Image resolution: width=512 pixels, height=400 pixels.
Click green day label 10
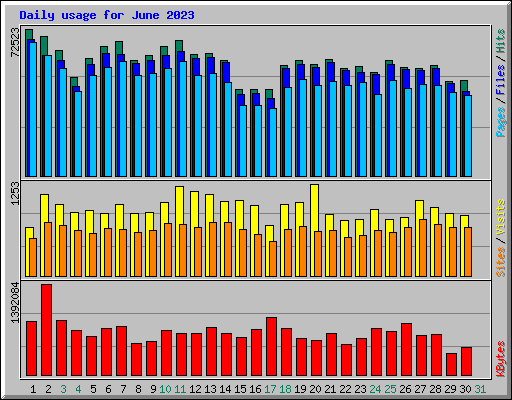point(165,389)
